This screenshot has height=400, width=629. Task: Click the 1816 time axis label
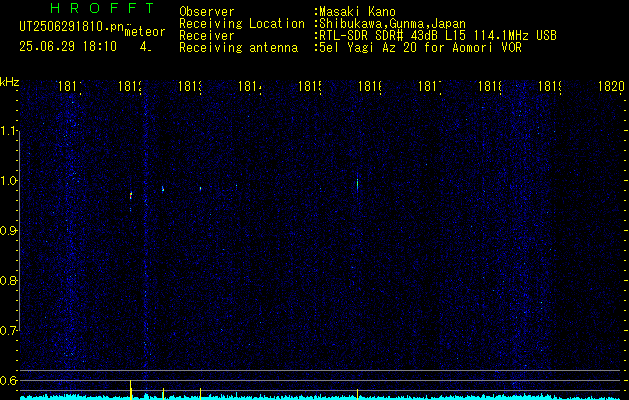[369, 86]
